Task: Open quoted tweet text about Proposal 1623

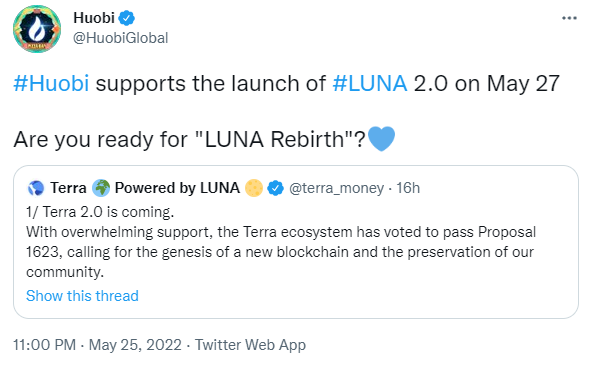Action: click(281, 242)
